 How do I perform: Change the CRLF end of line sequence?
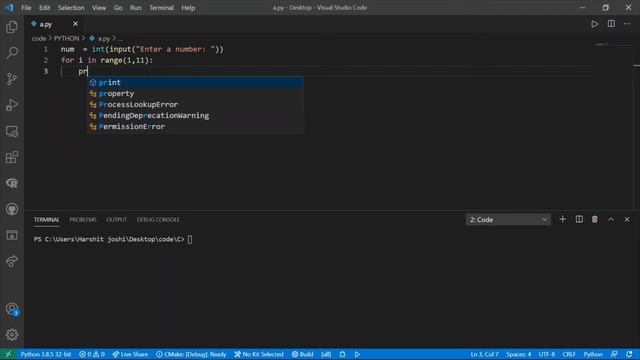pos(569,354)
